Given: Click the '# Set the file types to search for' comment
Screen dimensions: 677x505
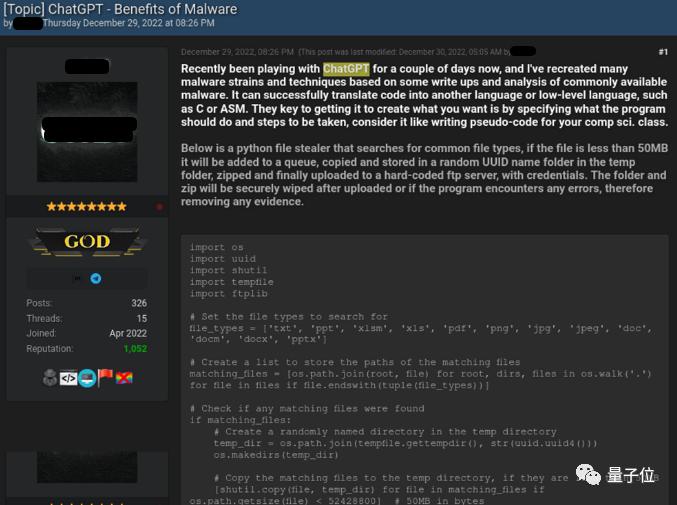Looking at the screenshot, I should 288,317.
